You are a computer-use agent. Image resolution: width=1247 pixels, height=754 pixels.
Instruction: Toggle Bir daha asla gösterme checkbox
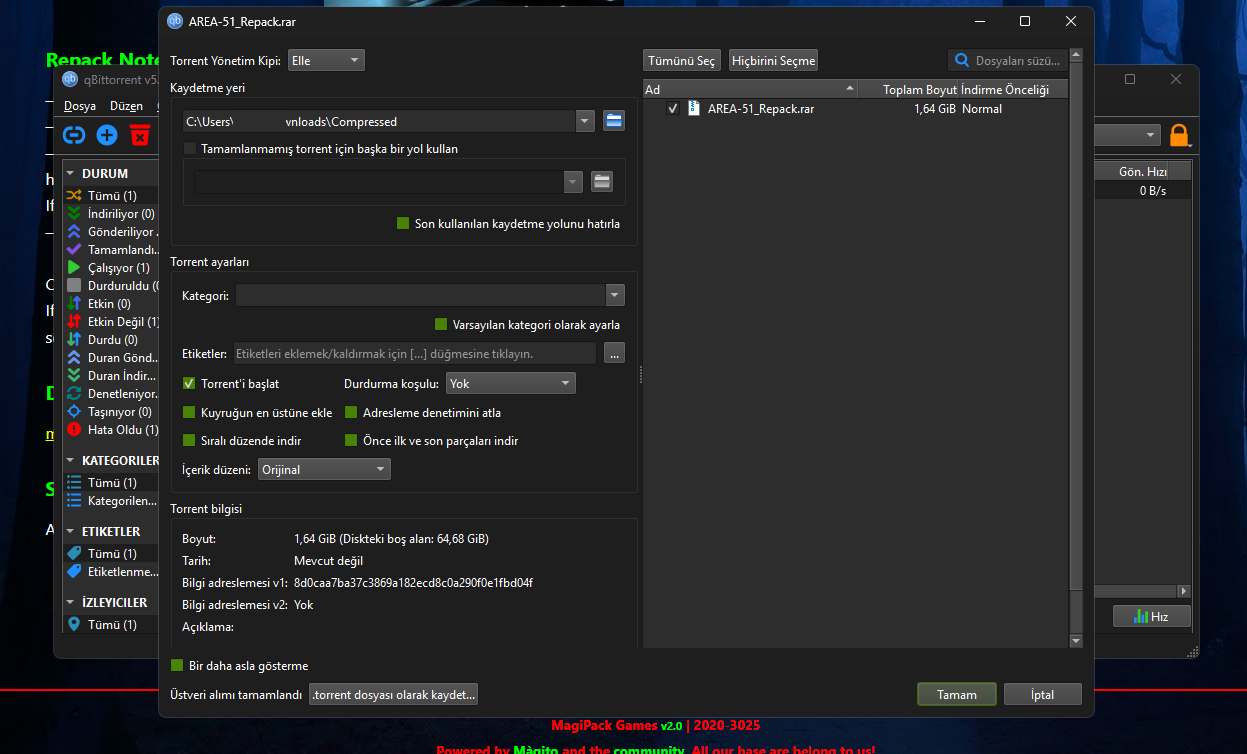pyautogui.click(x=177, y=666)
